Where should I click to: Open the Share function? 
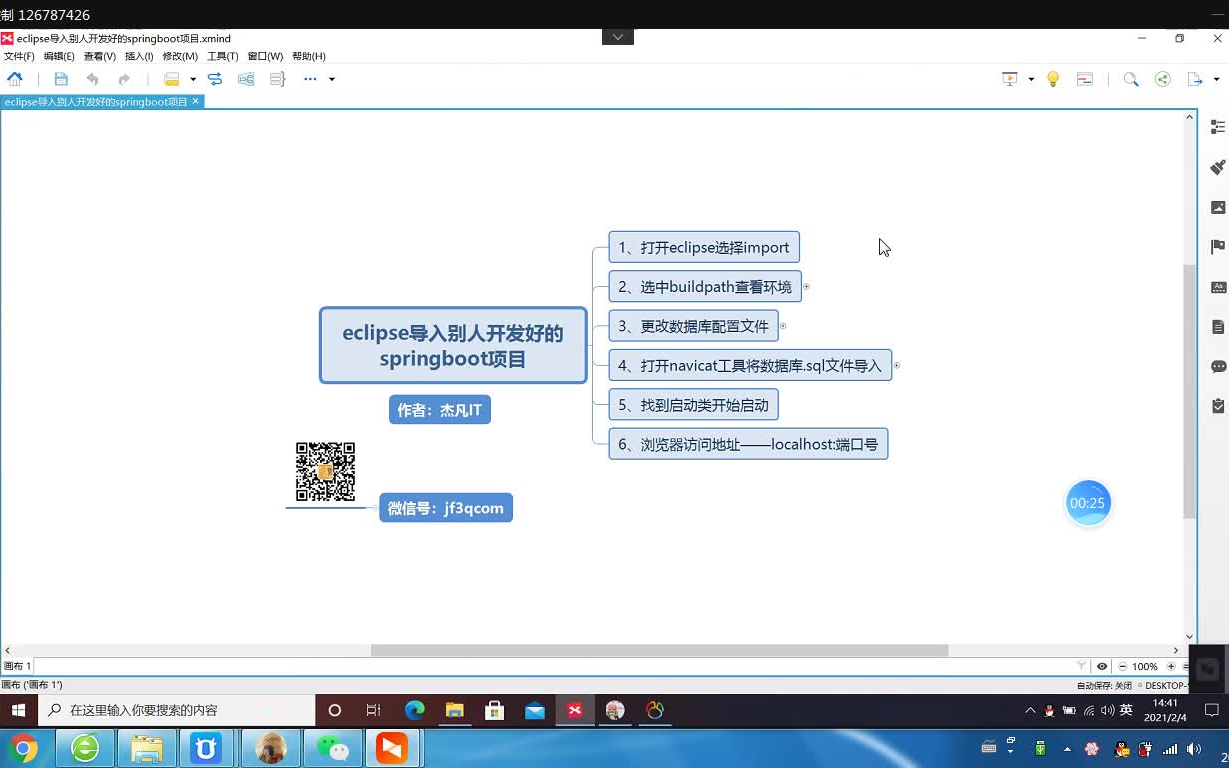pos(1162,79)
